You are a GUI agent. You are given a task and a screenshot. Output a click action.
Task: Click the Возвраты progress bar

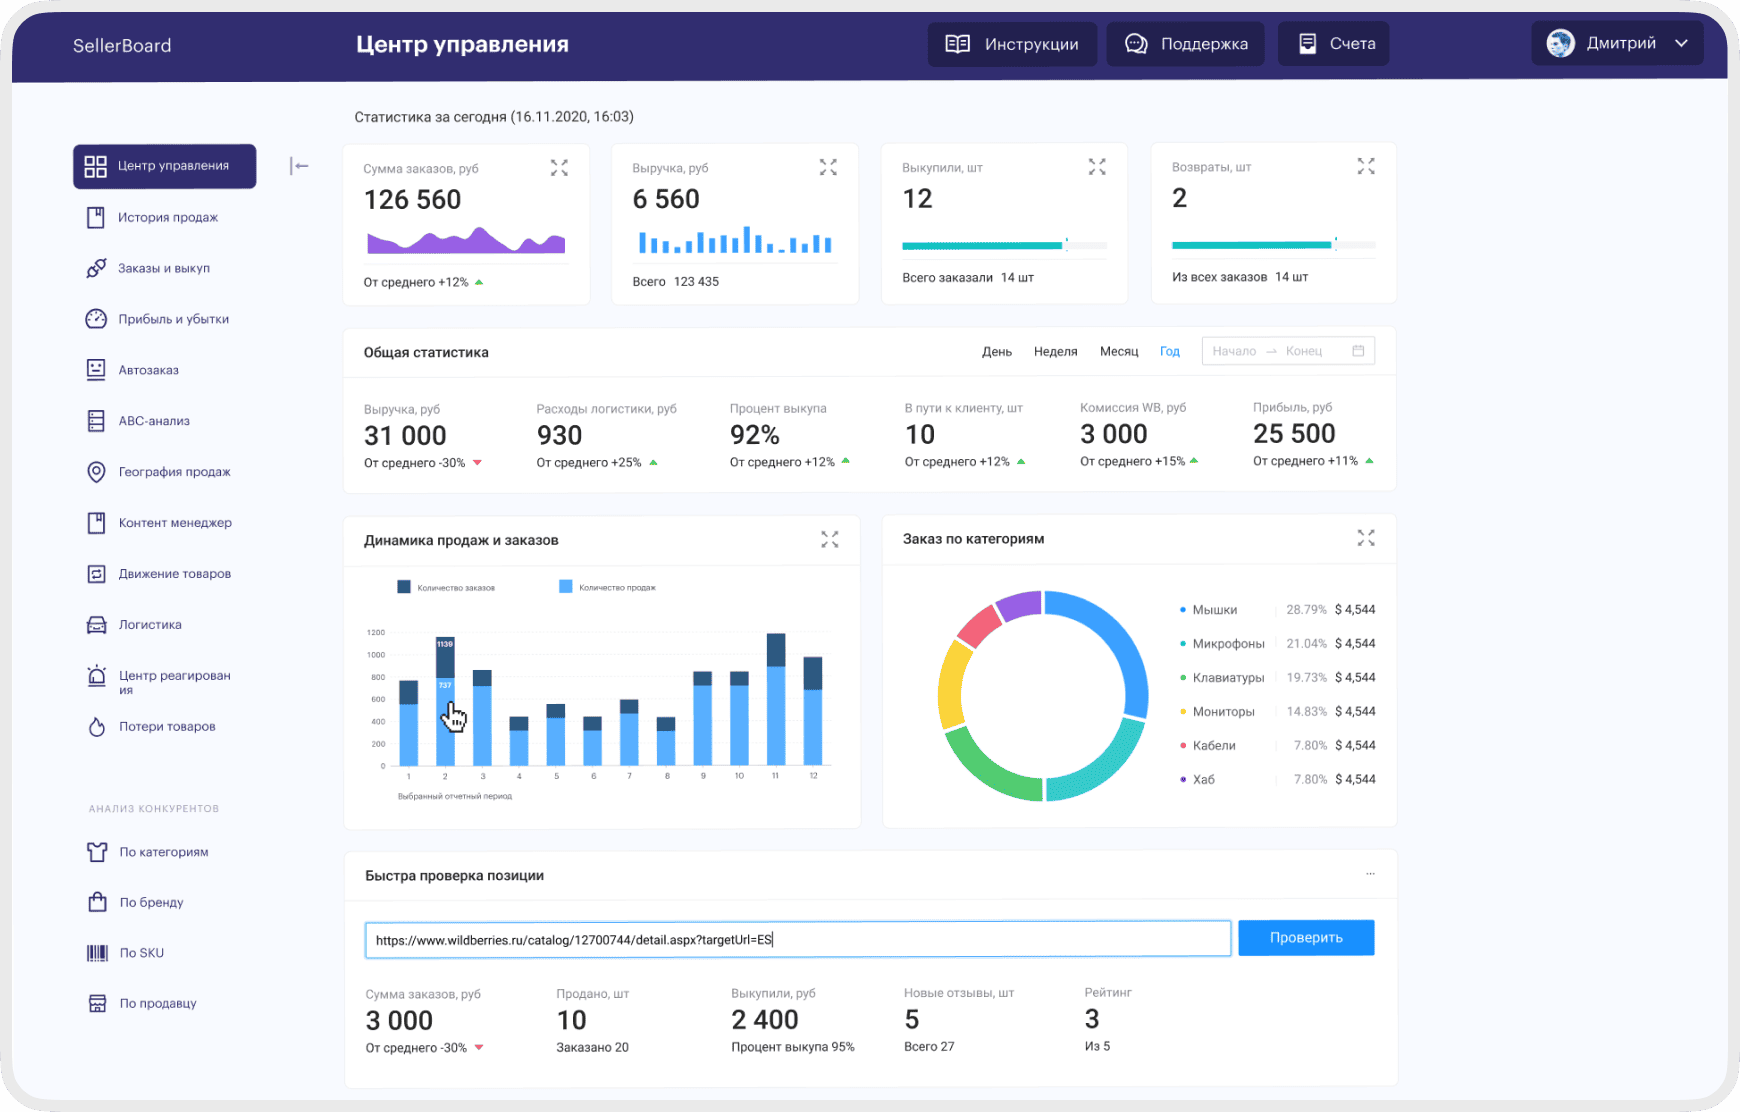point(1273,244)
